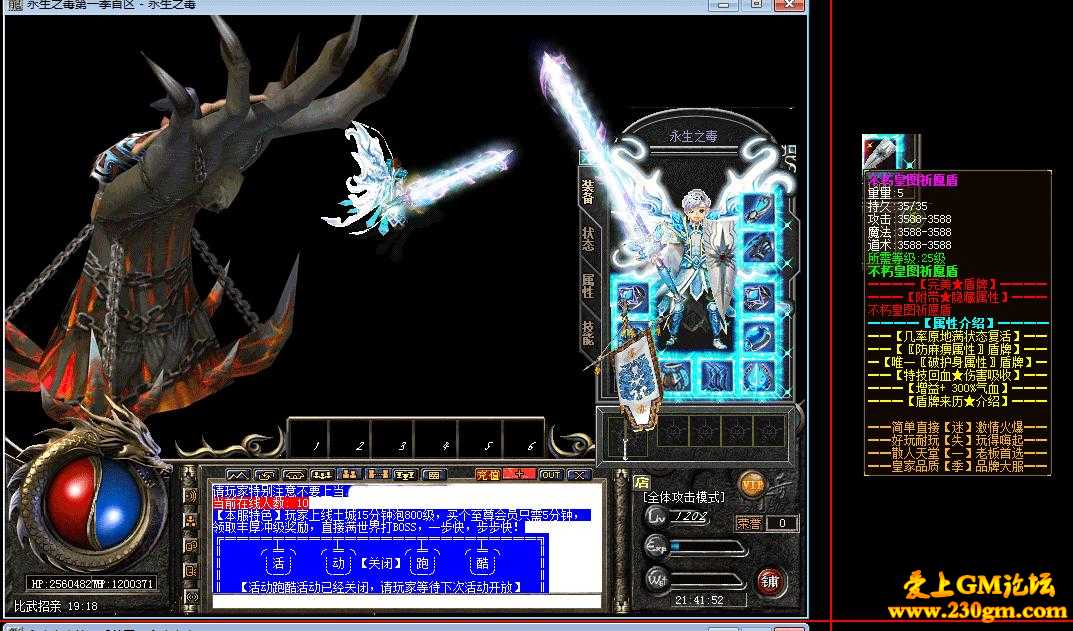The image size is (1073, 631).
Task: Click the 永生之毒 character name title
Action: pyautogui.click(x=693, y=136)
